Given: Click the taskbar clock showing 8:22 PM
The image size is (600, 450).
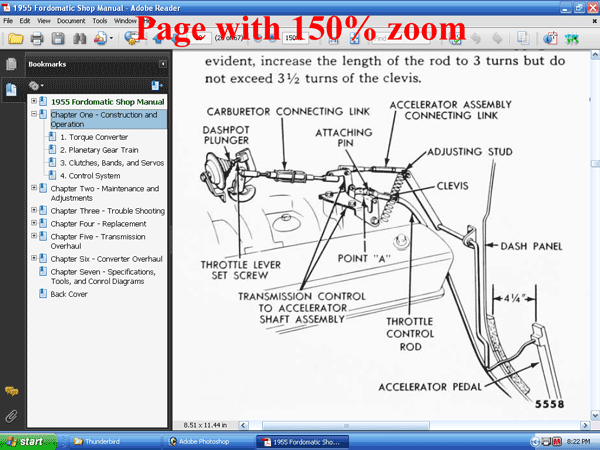Looking at the screenshot, I should (579, 442).
